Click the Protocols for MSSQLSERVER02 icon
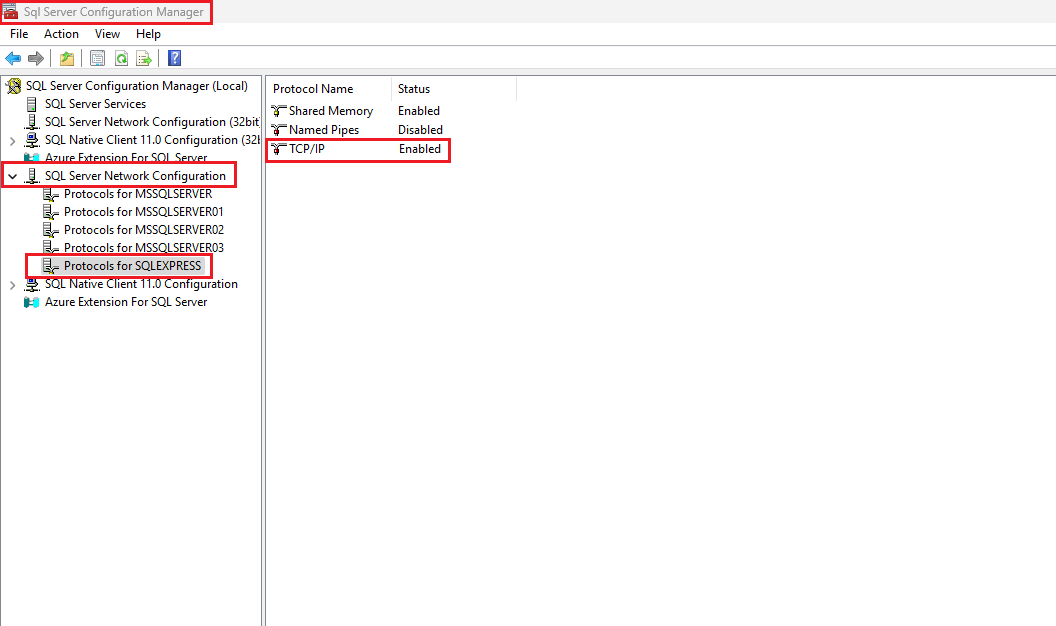Image resolution: width=1056 pixels, height=626 pixels. (x=51, y=230)
